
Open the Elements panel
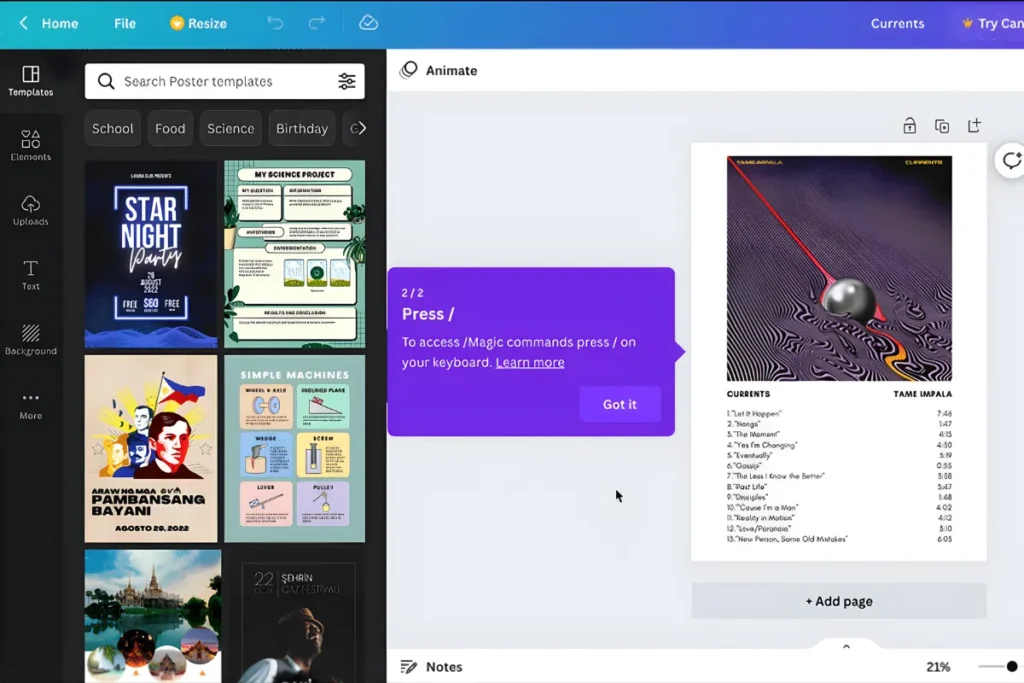(x=31, y=143)
